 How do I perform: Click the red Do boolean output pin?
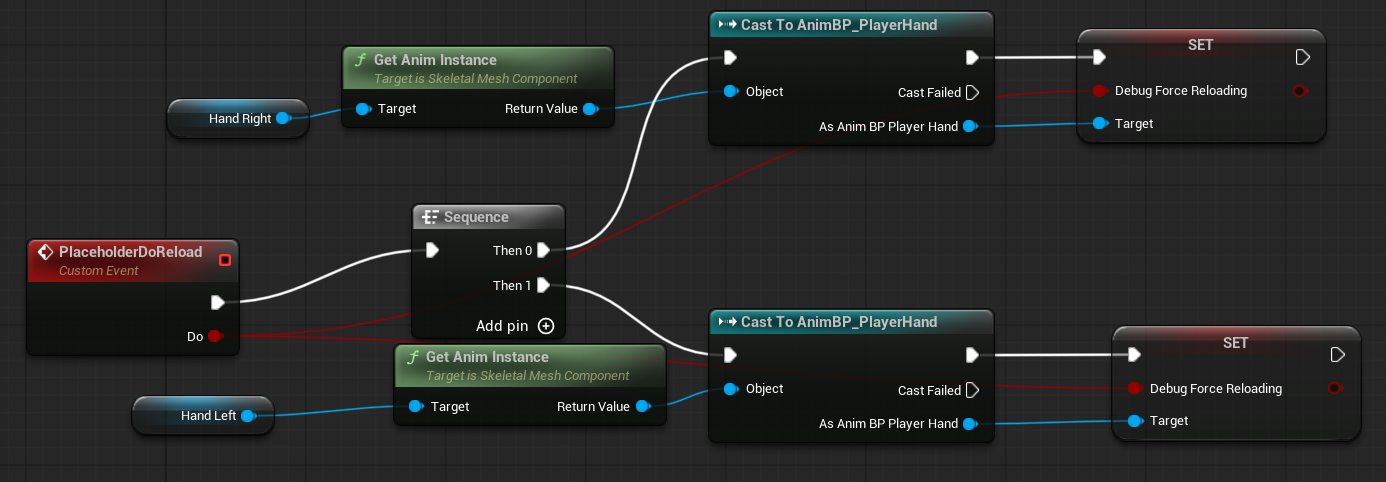click(x=215, y=337)
